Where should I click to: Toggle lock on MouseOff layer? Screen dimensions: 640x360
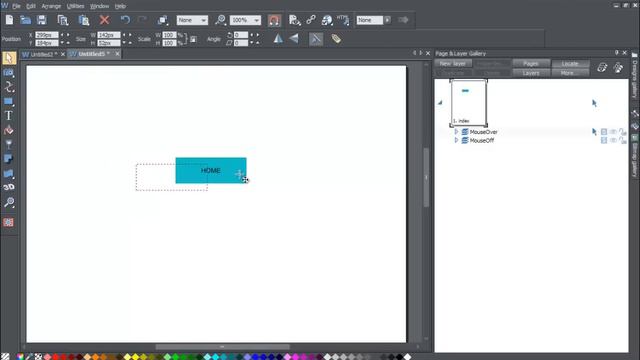622,140
